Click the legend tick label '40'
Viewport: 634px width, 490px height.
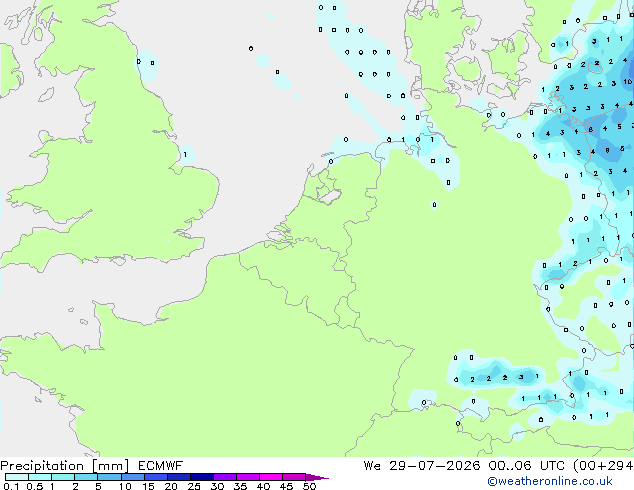[263, 486]
